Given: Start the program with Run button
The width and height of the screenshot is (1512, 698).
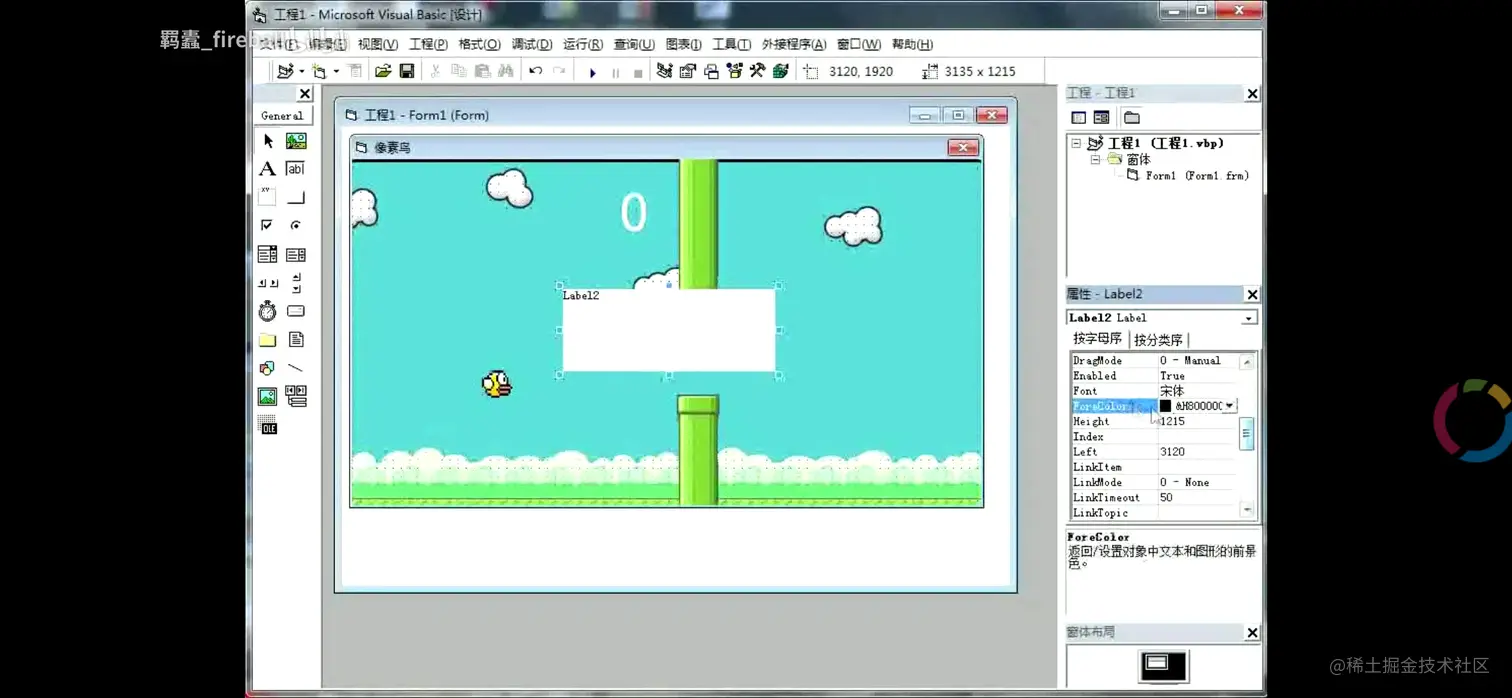Looking at the screenshot, I should pos(592,72).
